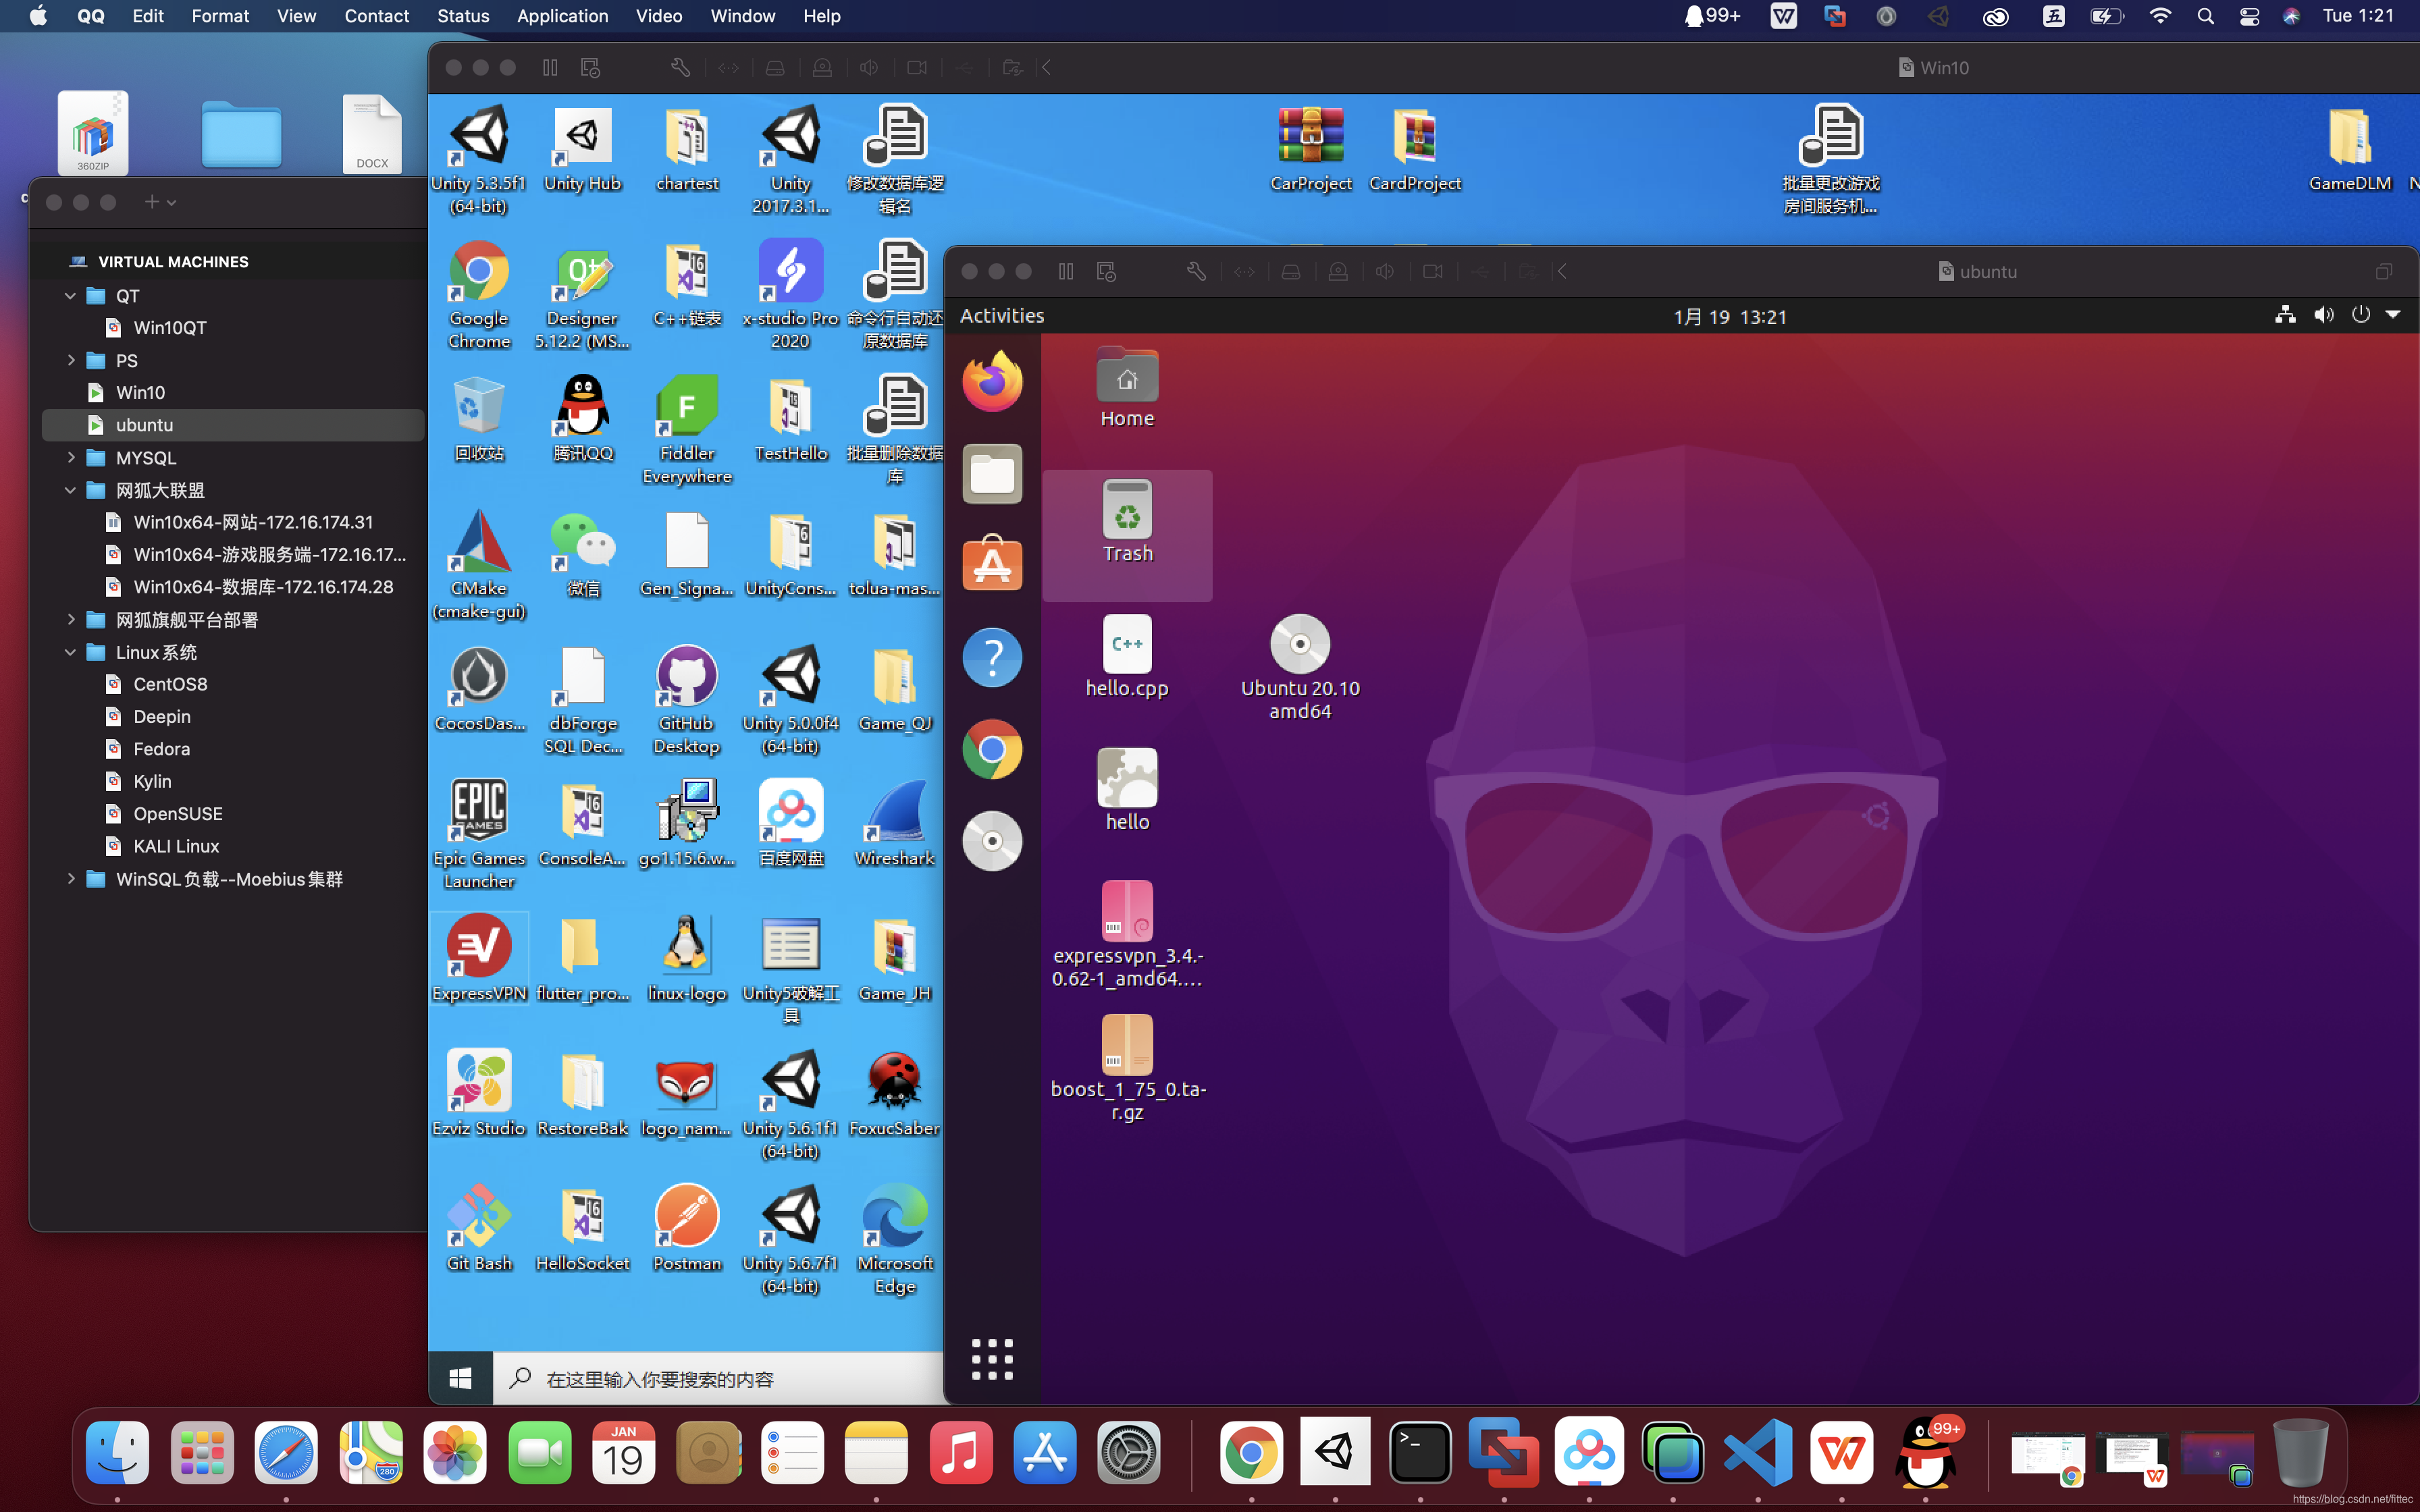This screenshot has width=2420, height=1512.
Task: Select the expressvpn deb package file
Action: click(1127, 935)
